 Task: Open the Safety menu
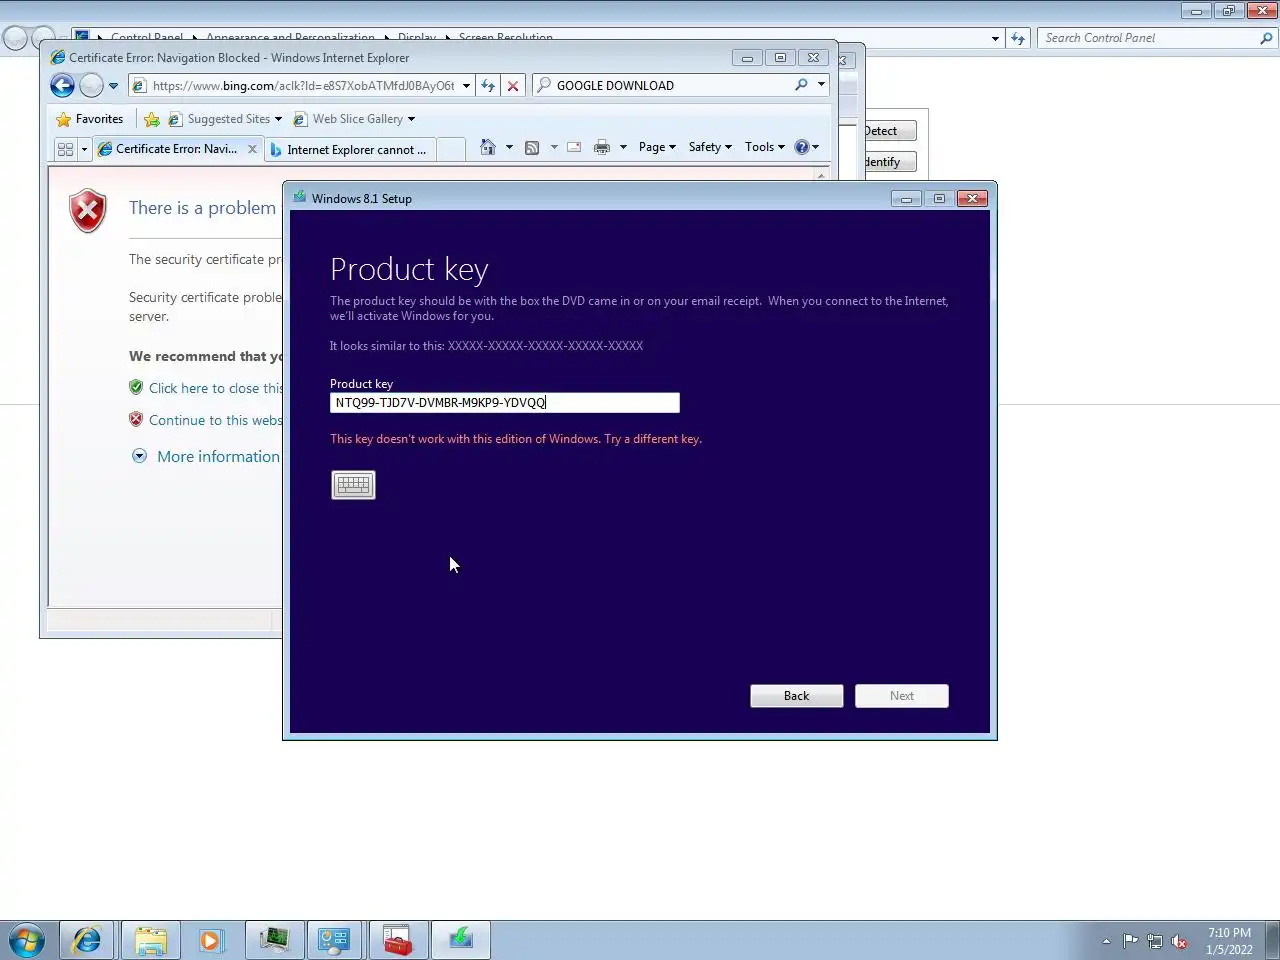(710, 147)
